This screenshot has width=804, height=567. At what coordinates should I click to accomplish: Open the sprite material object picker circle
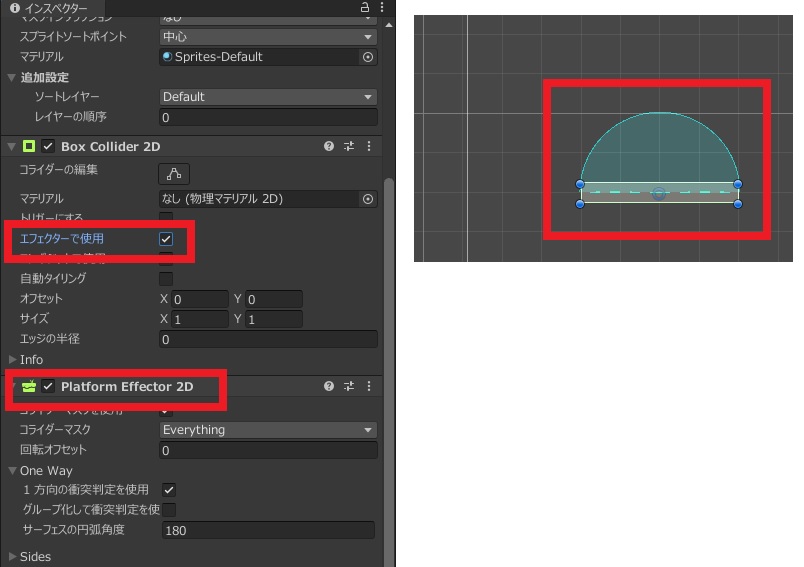(368, 57)
